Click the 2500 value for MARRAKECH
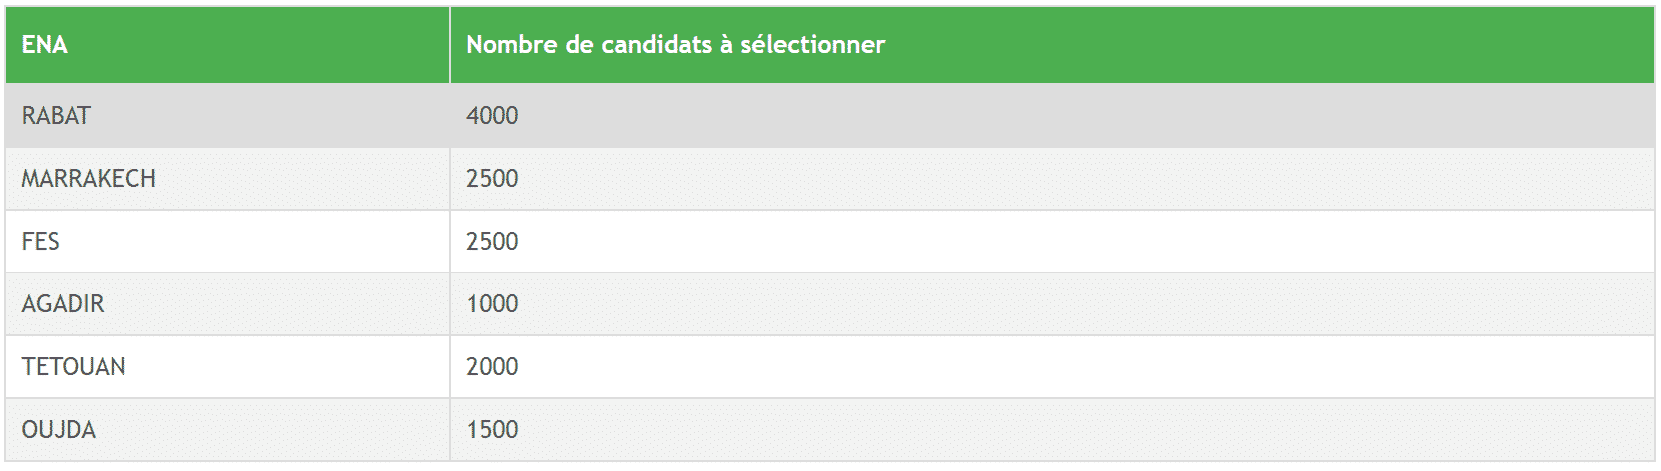This screenshot has width=1661, height=471. click(x=492, y=179)
